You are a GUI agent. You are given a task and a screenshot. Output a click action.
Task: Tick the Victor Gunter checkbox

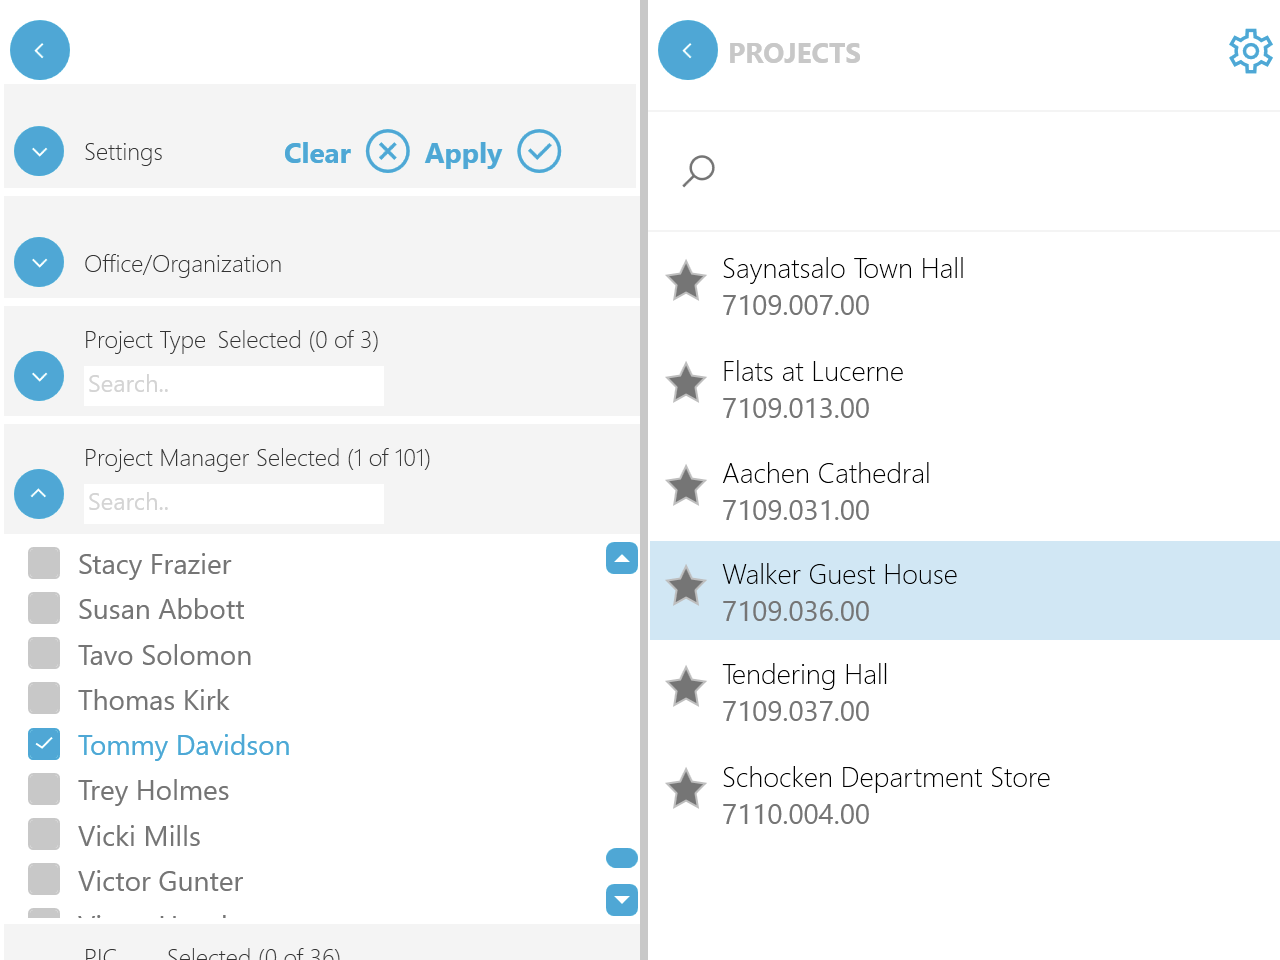[x=44, y=880]
